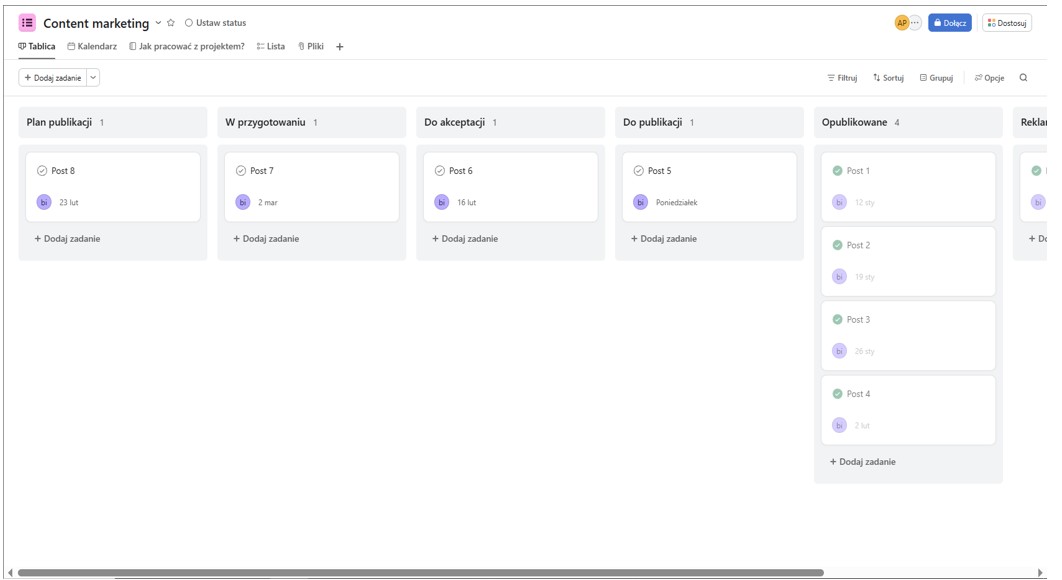1062x580 pixels.
Task: Add a new view with plus icon
Action: (x=340, y=47)
